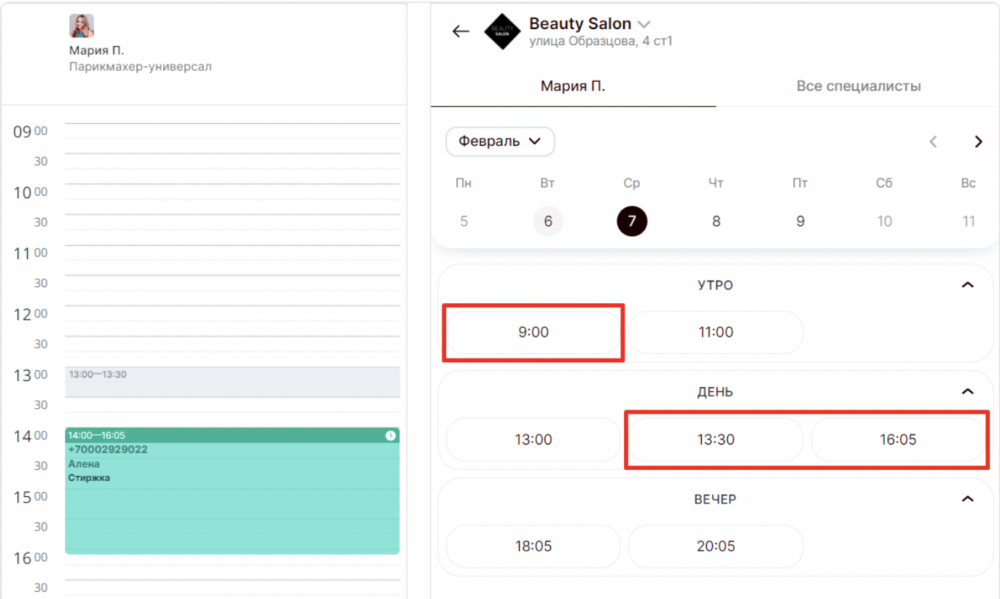Image resolution: width=1000 pixels, height=599 pixels.
Task: Click the Beauty Salon diamond logo
Action: coord(503,31)
